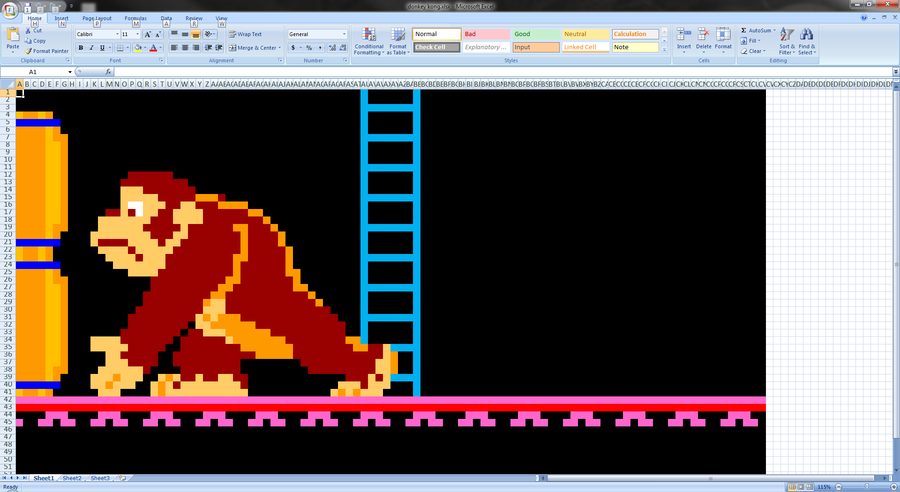
Task: Decrease decimal places
Action: (x=343, y=48)
